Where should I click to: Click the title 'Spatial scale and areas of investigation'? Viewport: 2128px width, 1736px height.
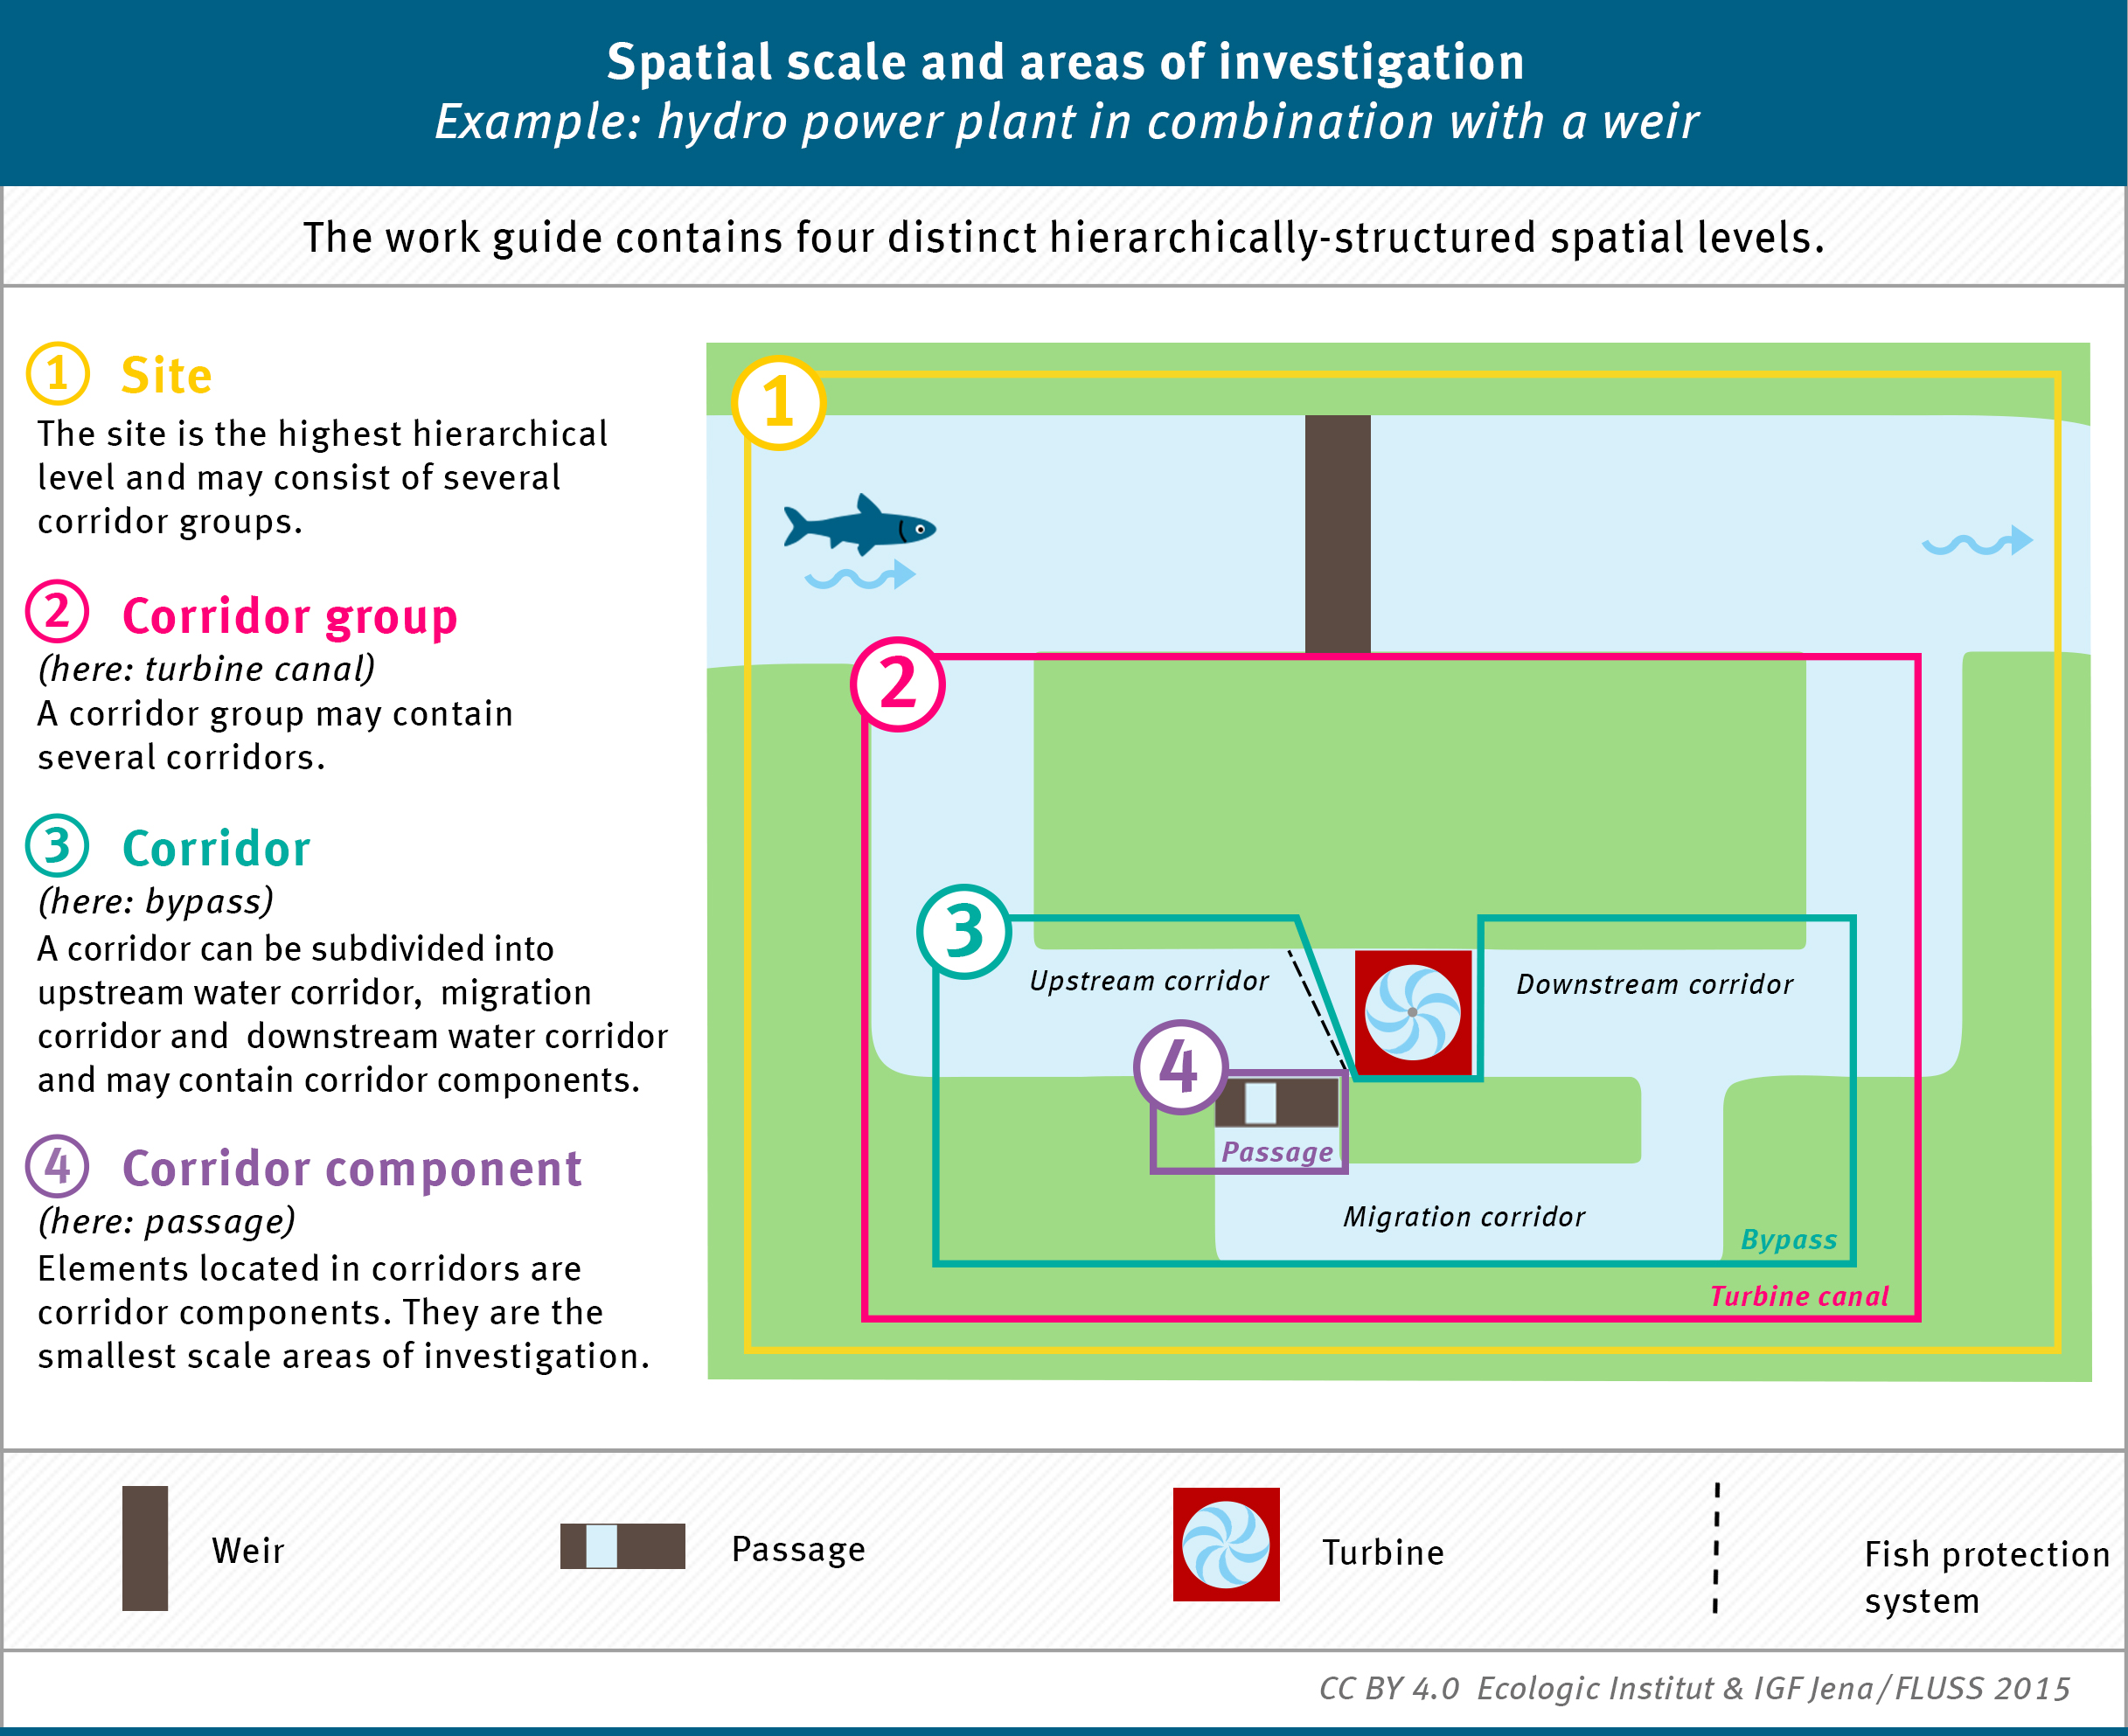click(x=1066, y=62)
